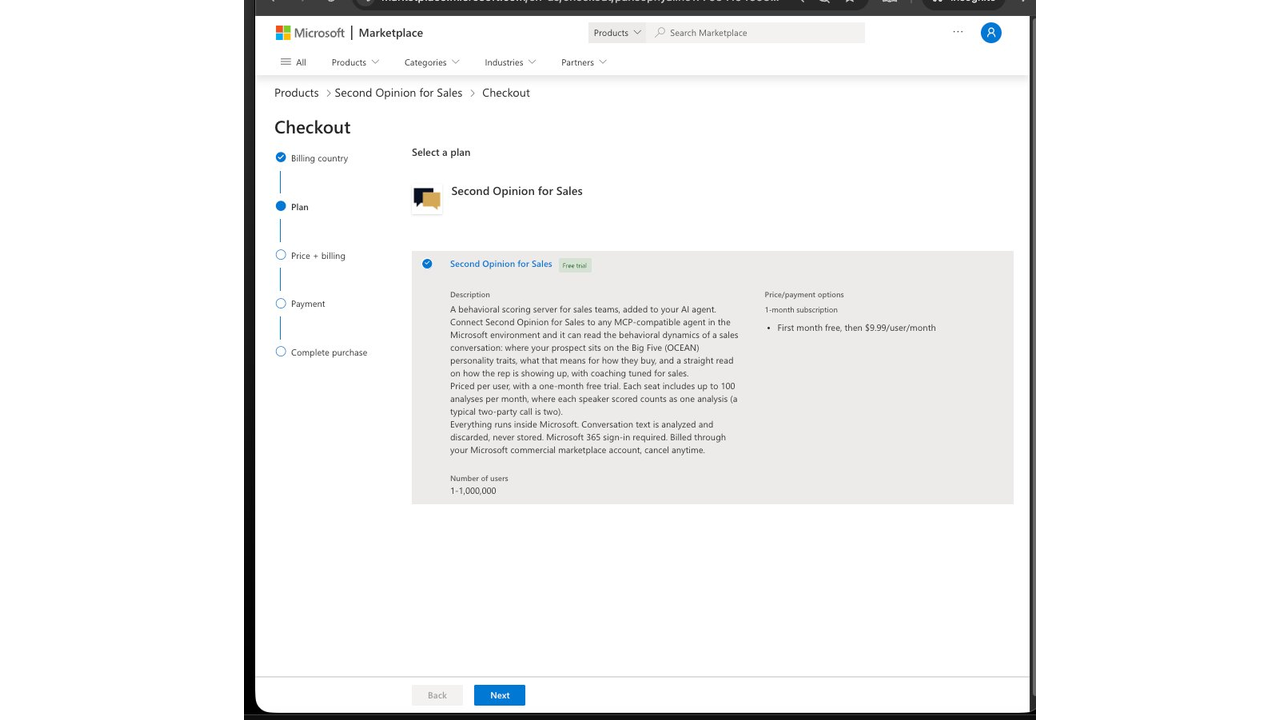Image resolution: width=1280 pixels, height=720 pixels.
Task: Go back to Billing country step label
Action: pyautogui.click(x=319, y=158)
